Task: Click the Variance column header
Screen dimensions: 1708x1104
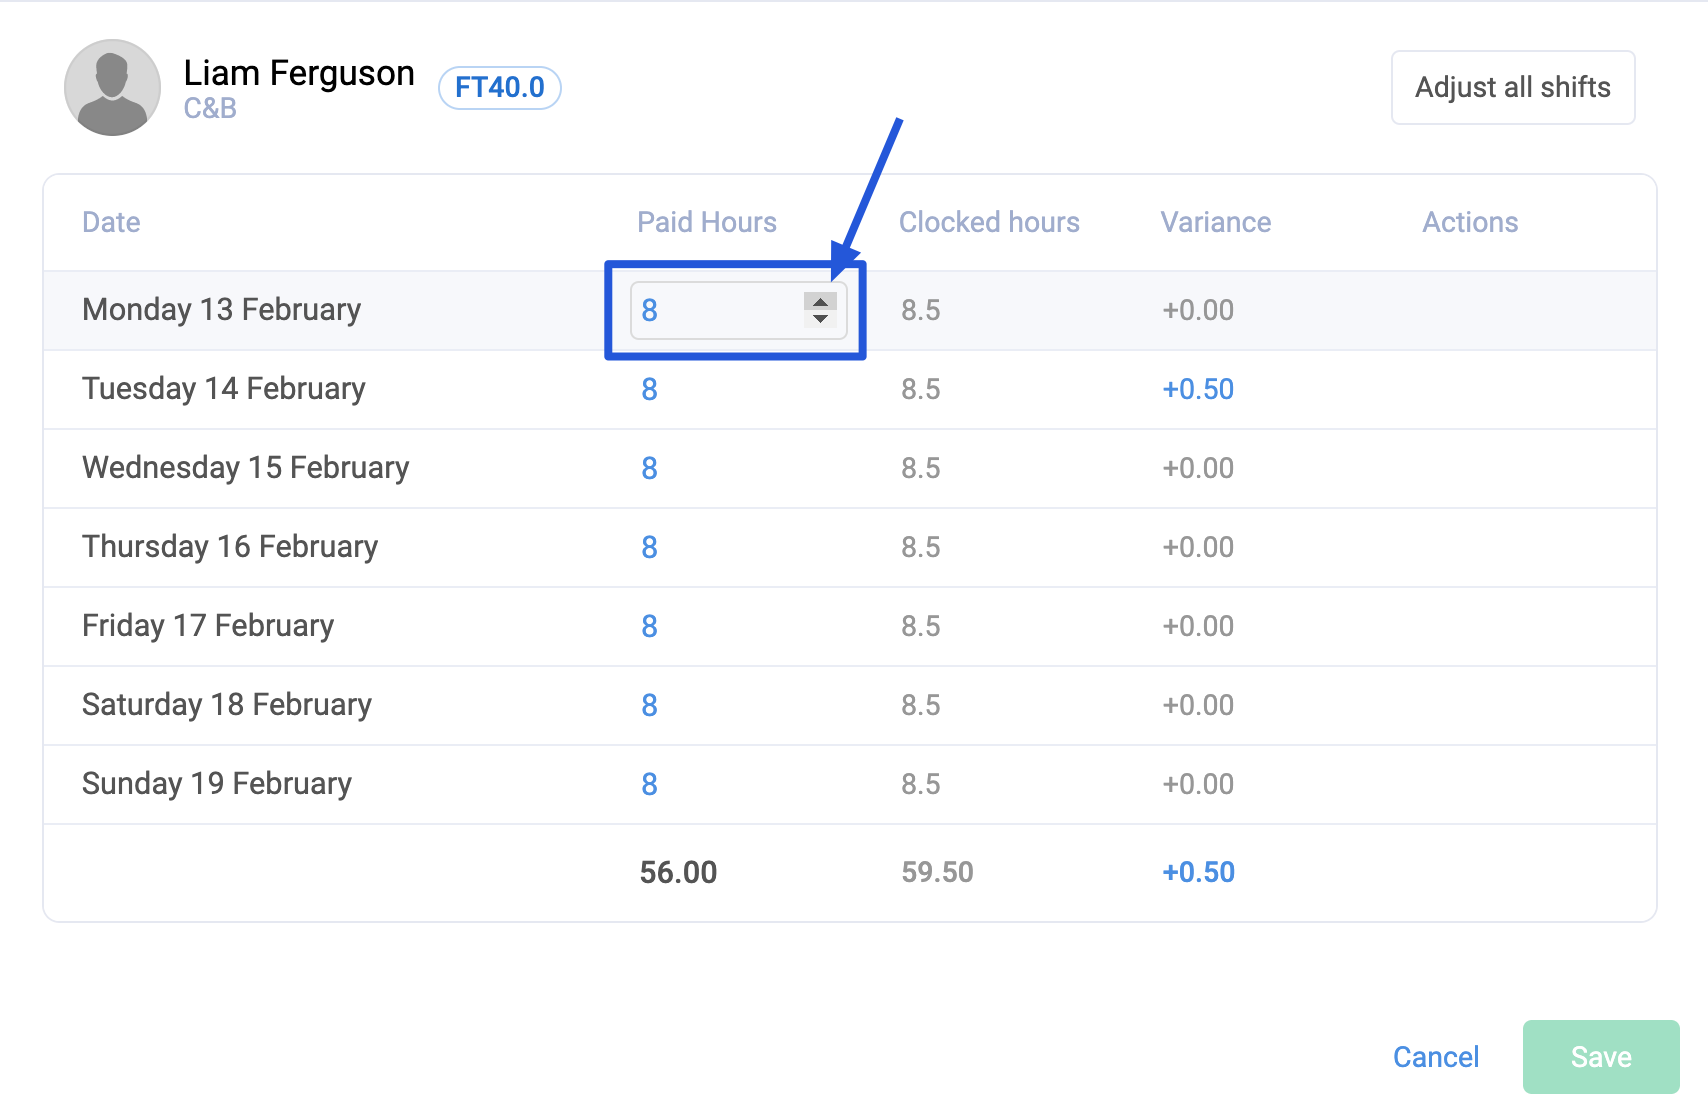Action: click(x=1215, y=222)
